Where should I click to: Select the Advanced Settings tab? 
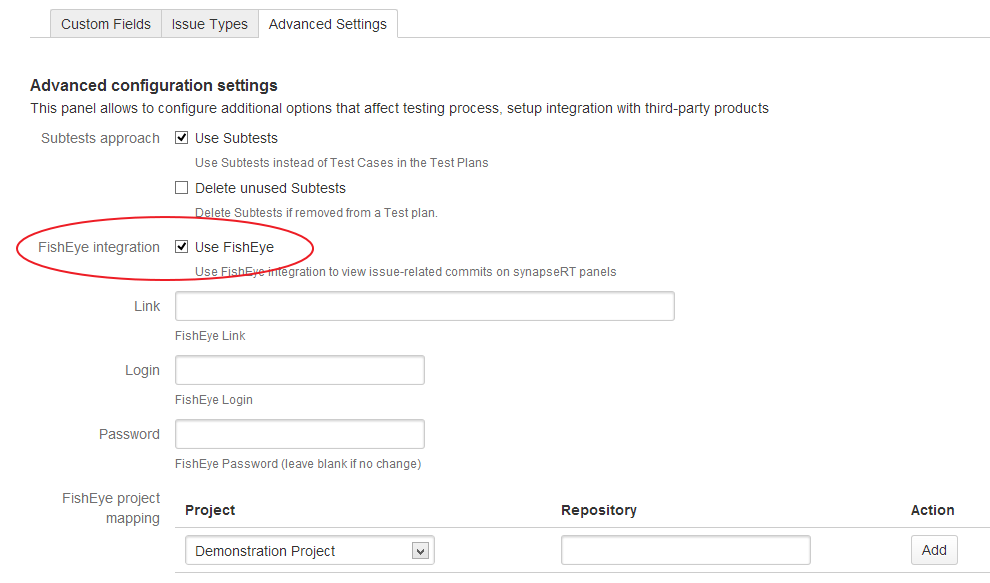(328, 24)
